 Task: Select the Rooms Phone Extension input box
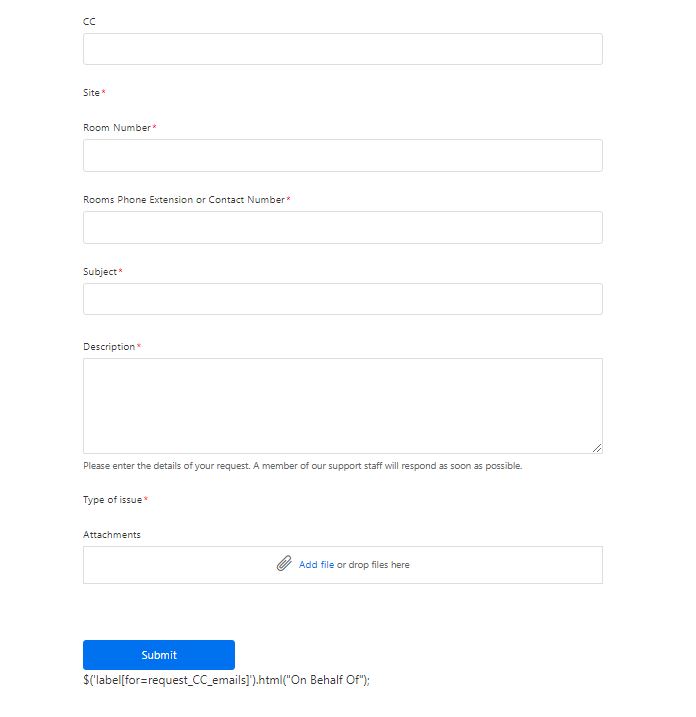coord(342,227)
